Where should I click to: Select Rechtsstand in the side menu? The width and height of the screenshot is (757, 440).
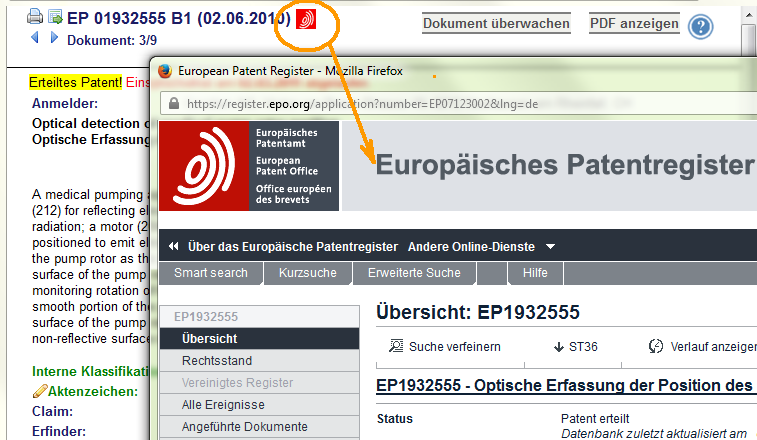point(259,361)
